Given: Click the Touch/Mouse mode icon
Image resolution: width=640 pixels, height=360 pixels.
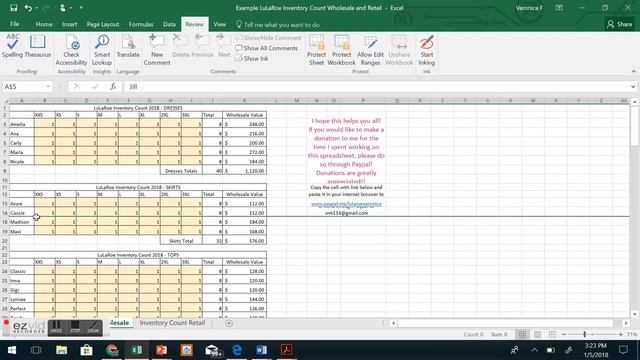Looking at the screenshot, I should pyautogui.click(x=62, y=8).
